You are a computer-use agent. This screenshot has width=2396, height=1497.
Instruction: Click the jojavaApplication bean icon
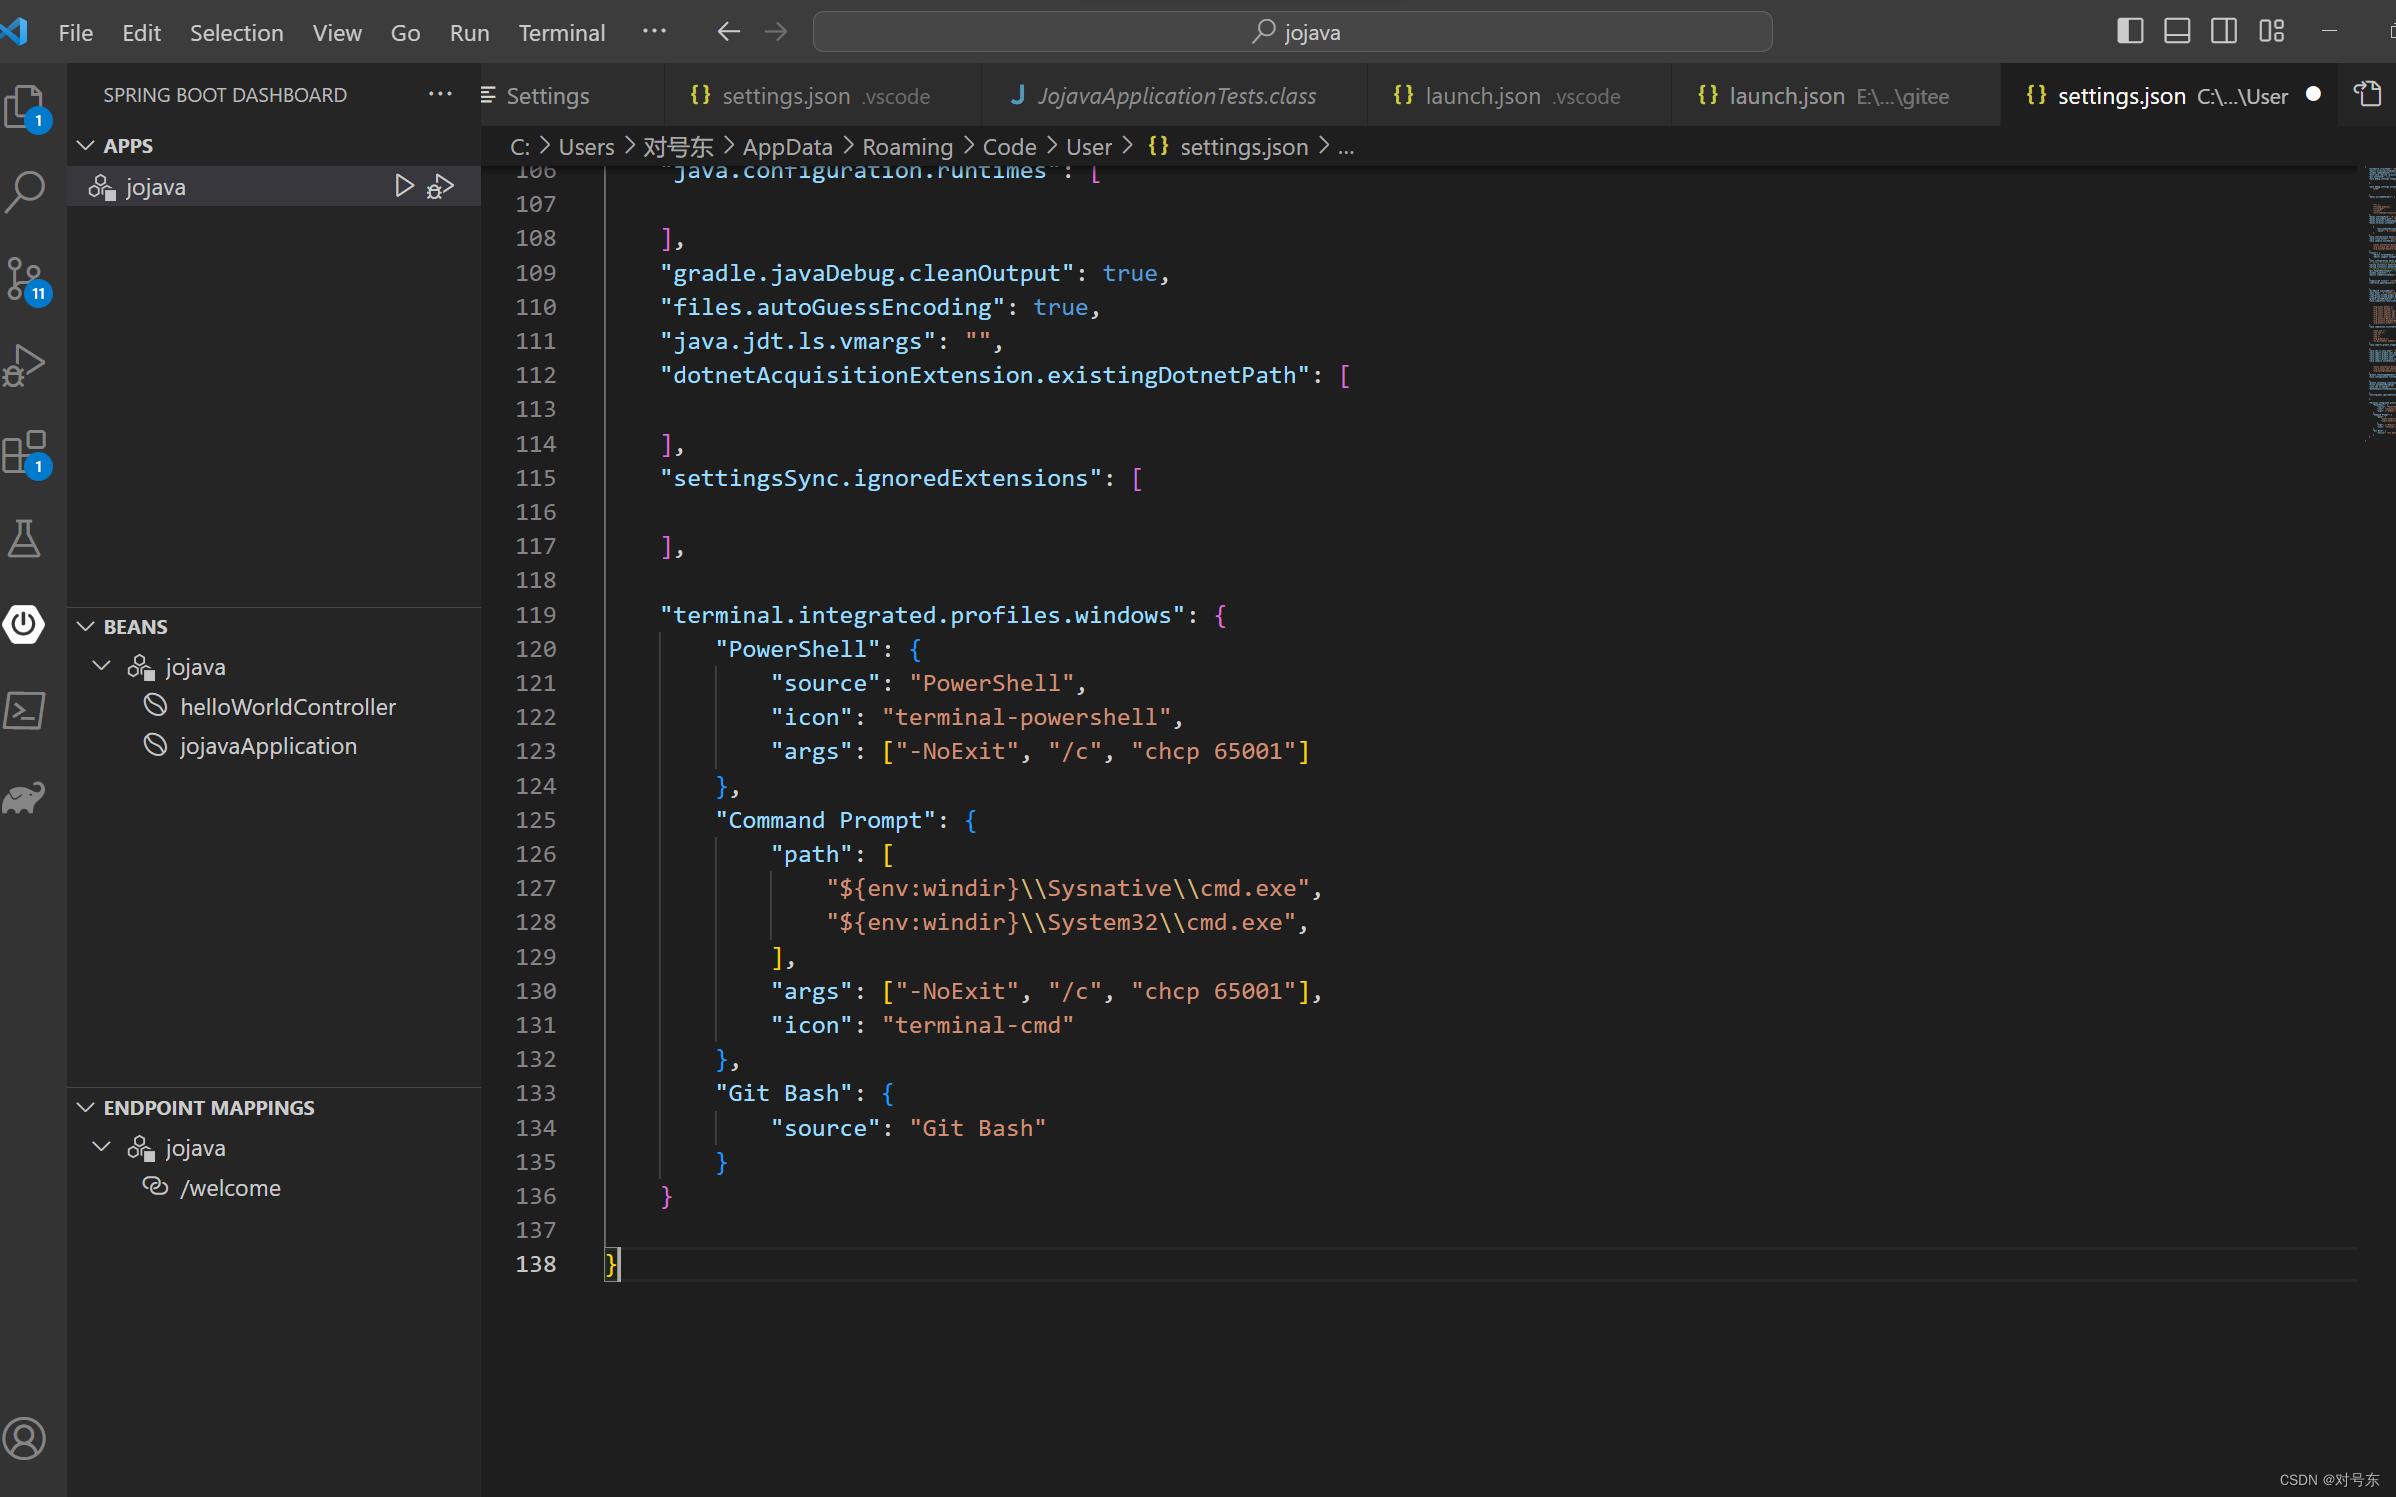[155, 745]
